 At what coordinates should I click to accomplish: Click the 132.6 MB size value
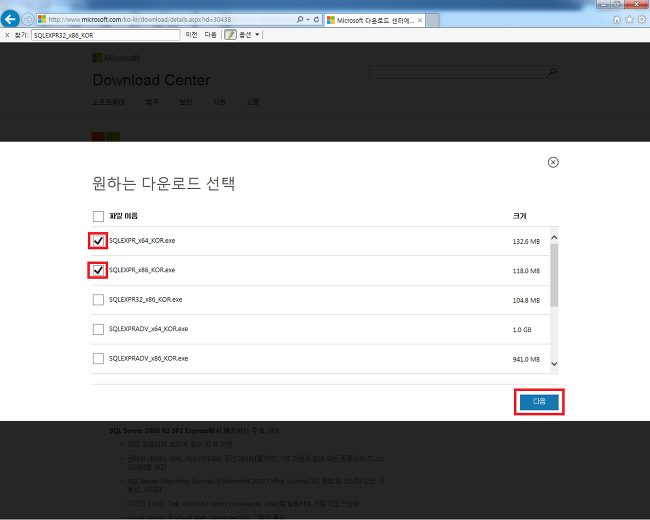click(526, 241)
